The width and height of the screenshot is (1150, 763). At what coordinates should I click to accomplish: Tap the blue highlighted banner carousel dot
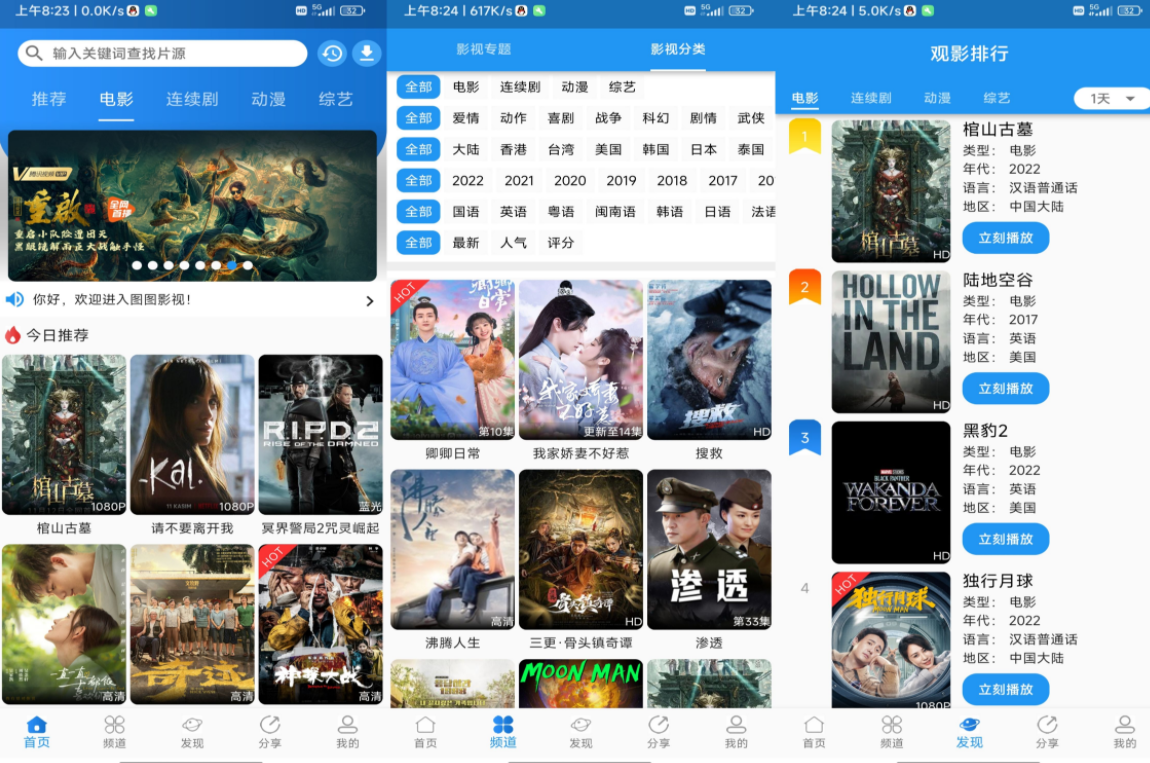pos(232,266)
